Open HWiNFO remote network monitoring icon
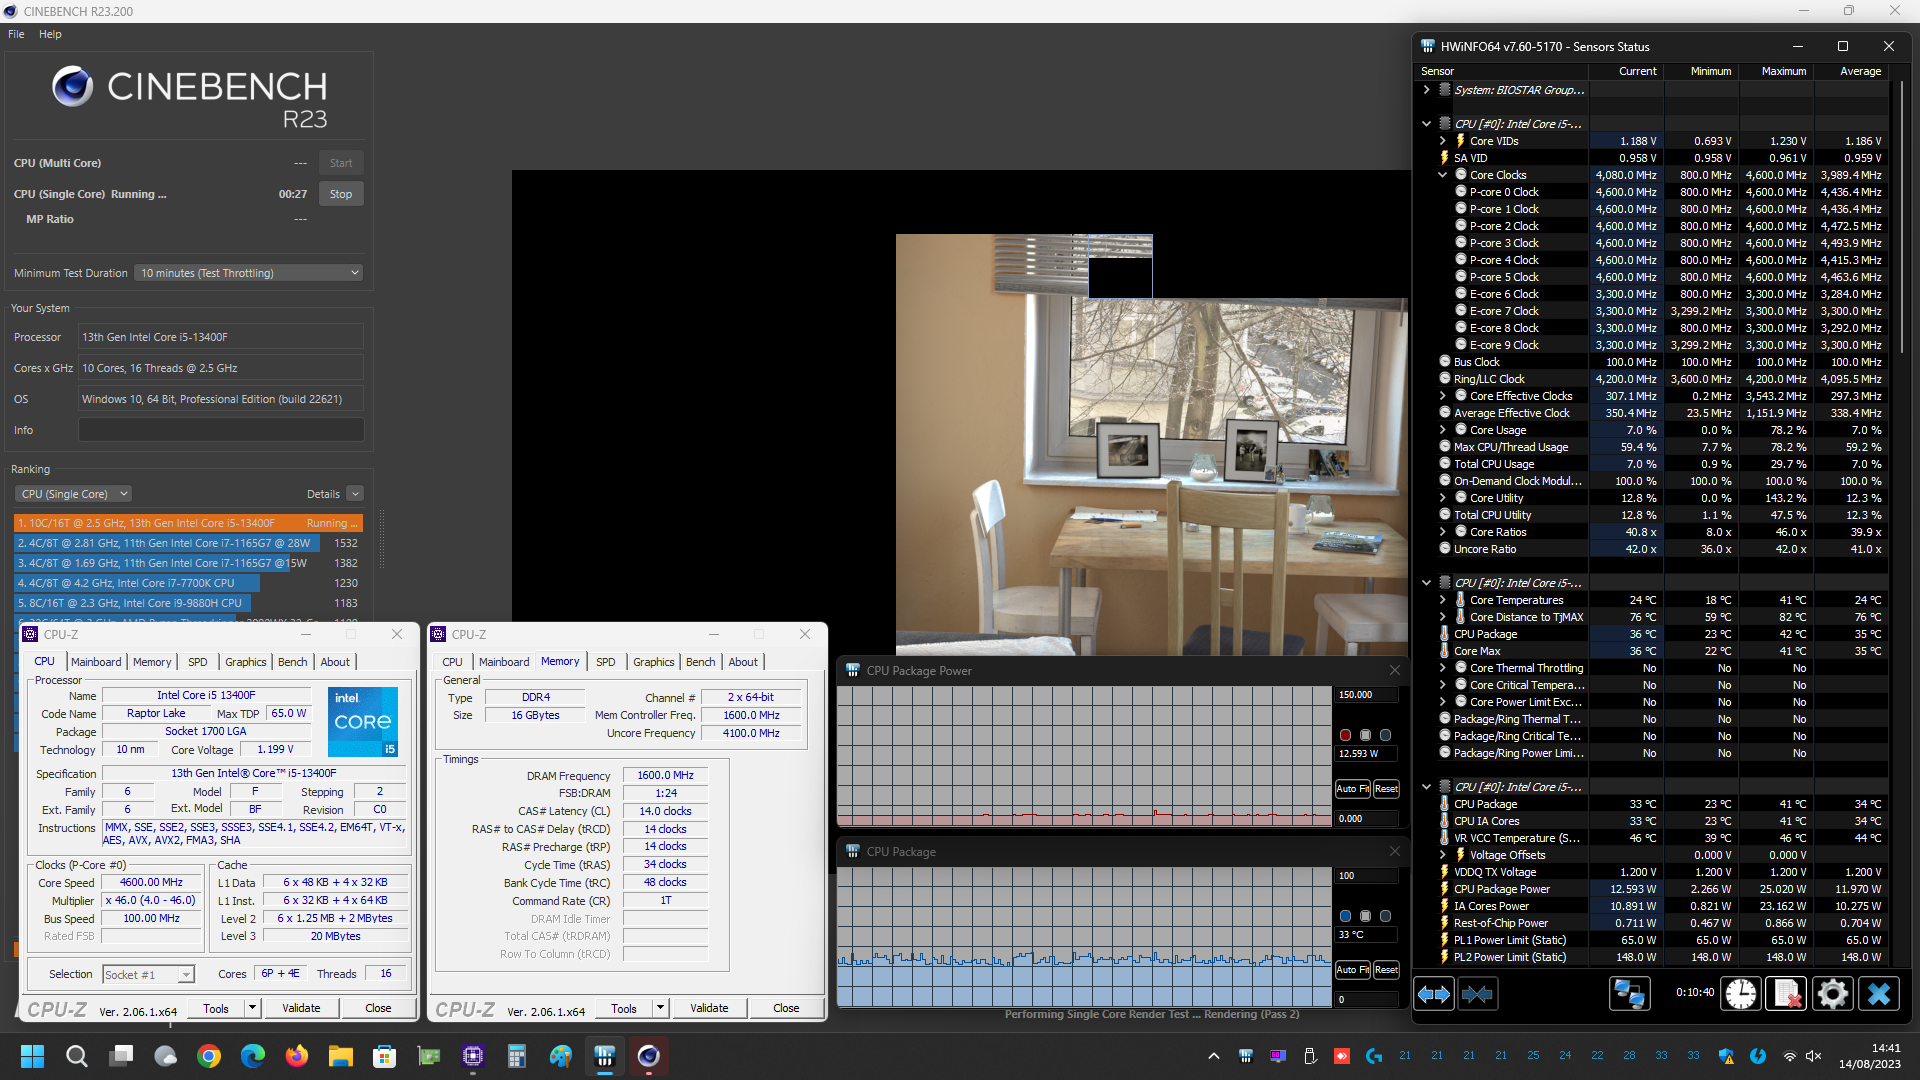1920x1080 pixels. coord(1629,994)
